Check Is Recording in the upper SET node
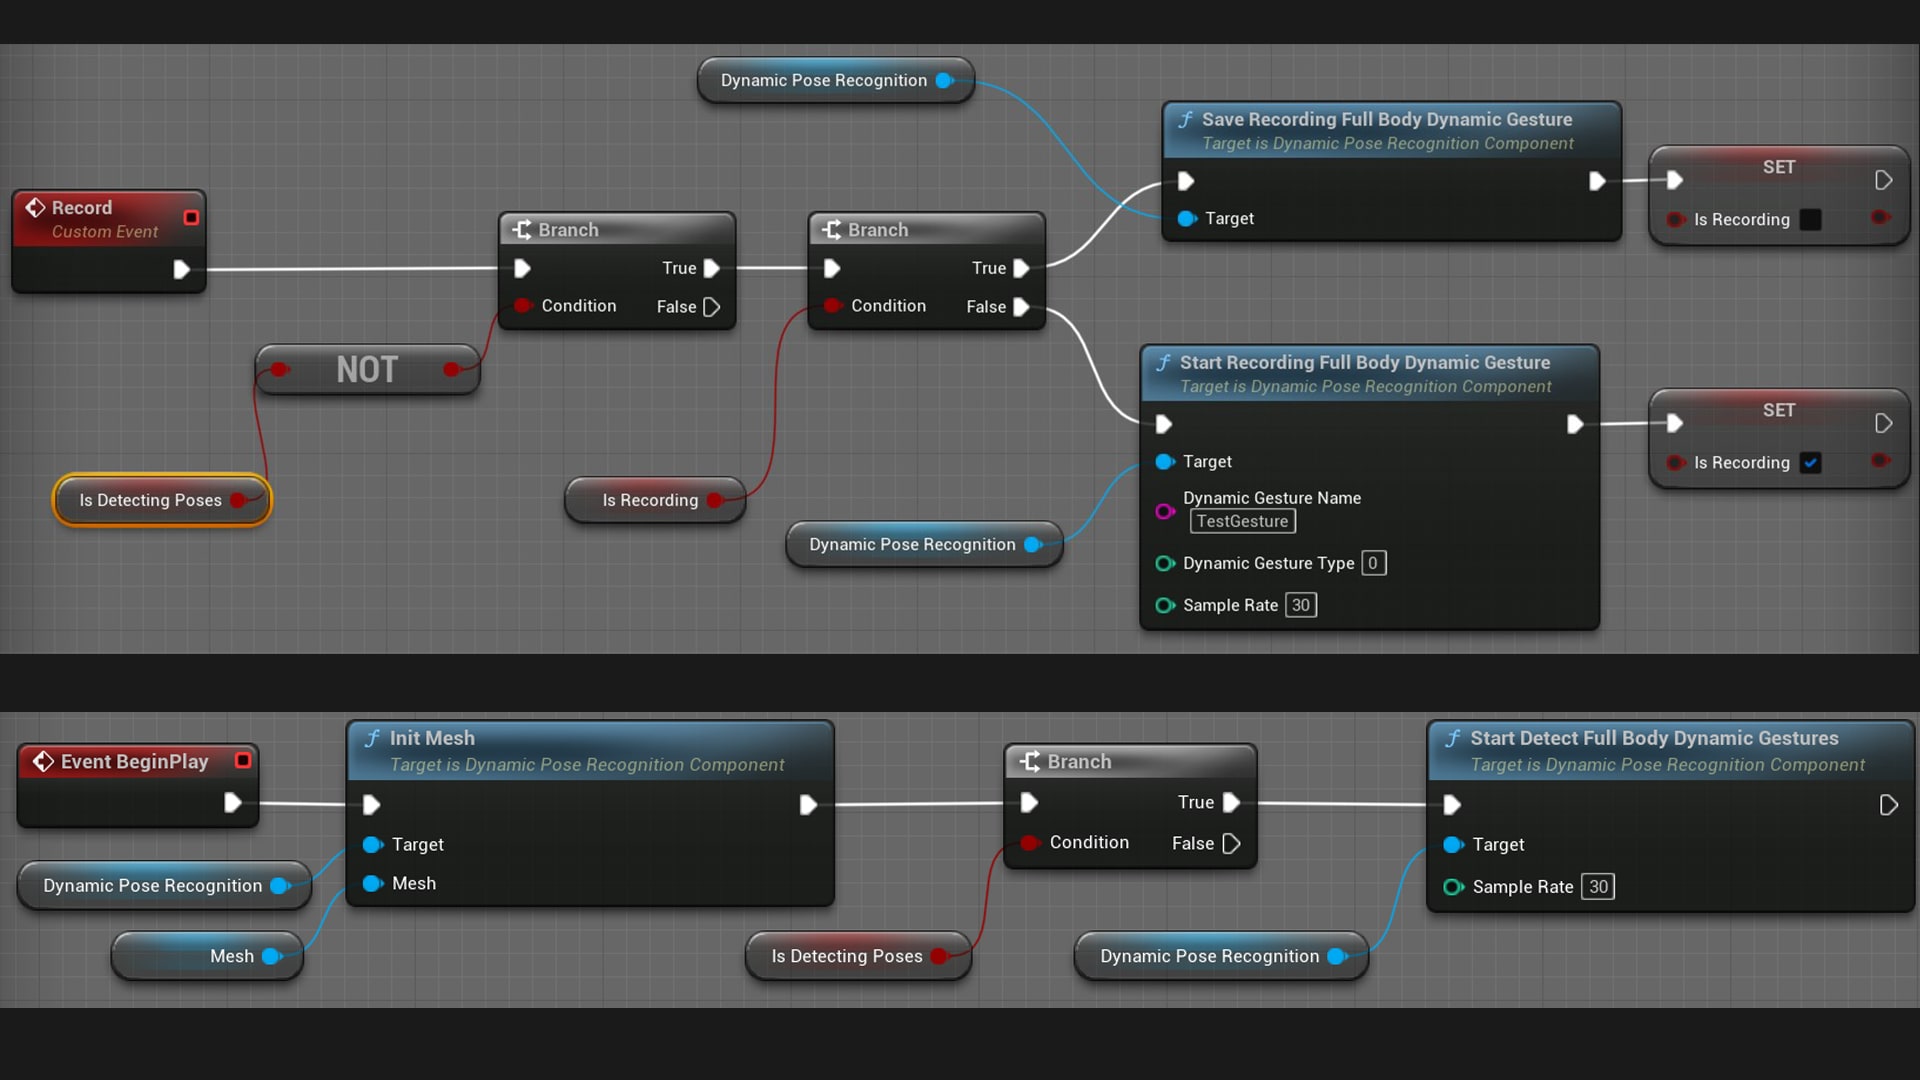The height and width of the screenshot is (1080, 1920). pyautogui.click(x=1810, y=219)
